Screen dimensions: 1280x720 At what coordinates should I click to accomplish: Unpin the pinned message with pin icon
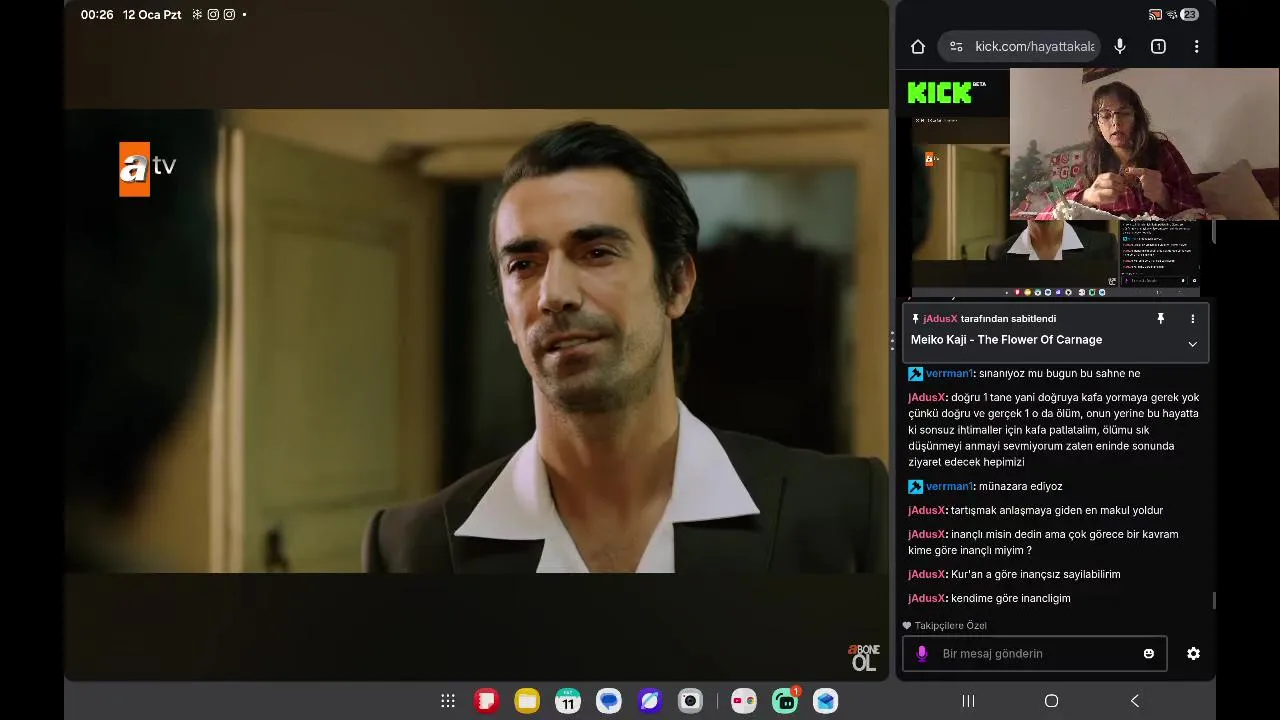tap(1161, 318)
